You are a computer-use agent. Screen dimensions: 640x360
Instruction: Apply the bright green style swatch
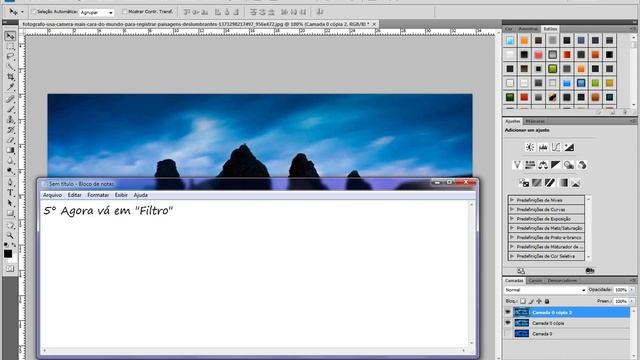pyautogui.click(x=553, y=69)
